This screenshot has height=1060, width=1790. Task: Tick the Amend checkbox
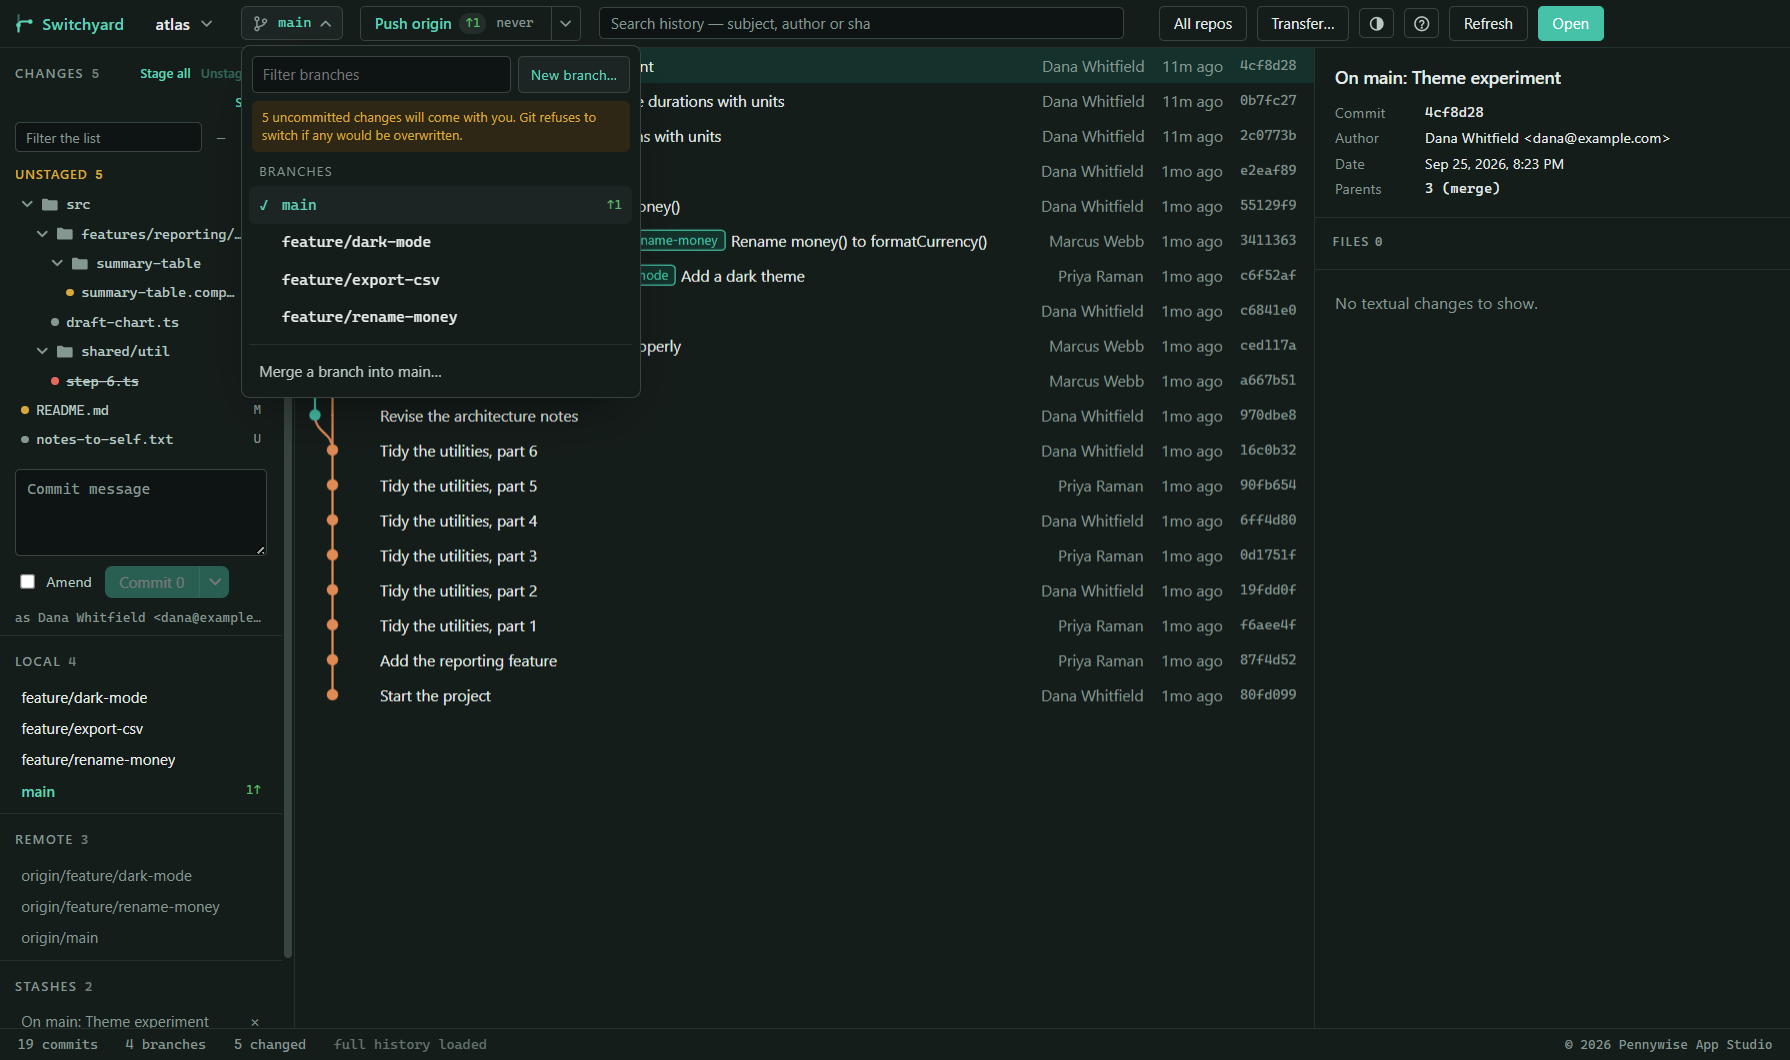tap(28, 582)
